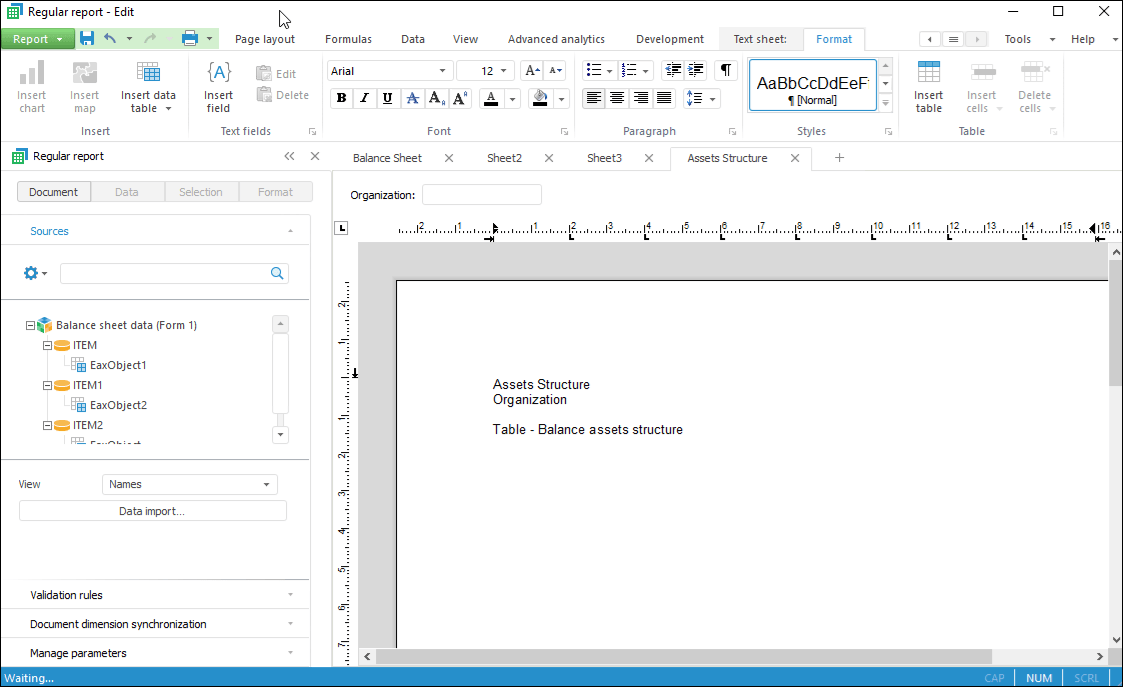Screen dimensions: 1123x687
Task: Click the Print icon
Action: (190, 39)
